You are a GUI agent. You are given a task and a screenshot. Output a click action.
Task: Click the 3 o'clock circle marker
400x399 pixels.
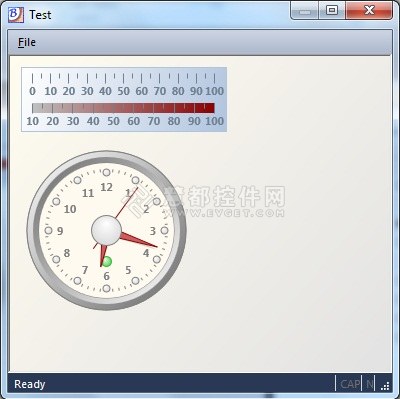coord(164,230)
